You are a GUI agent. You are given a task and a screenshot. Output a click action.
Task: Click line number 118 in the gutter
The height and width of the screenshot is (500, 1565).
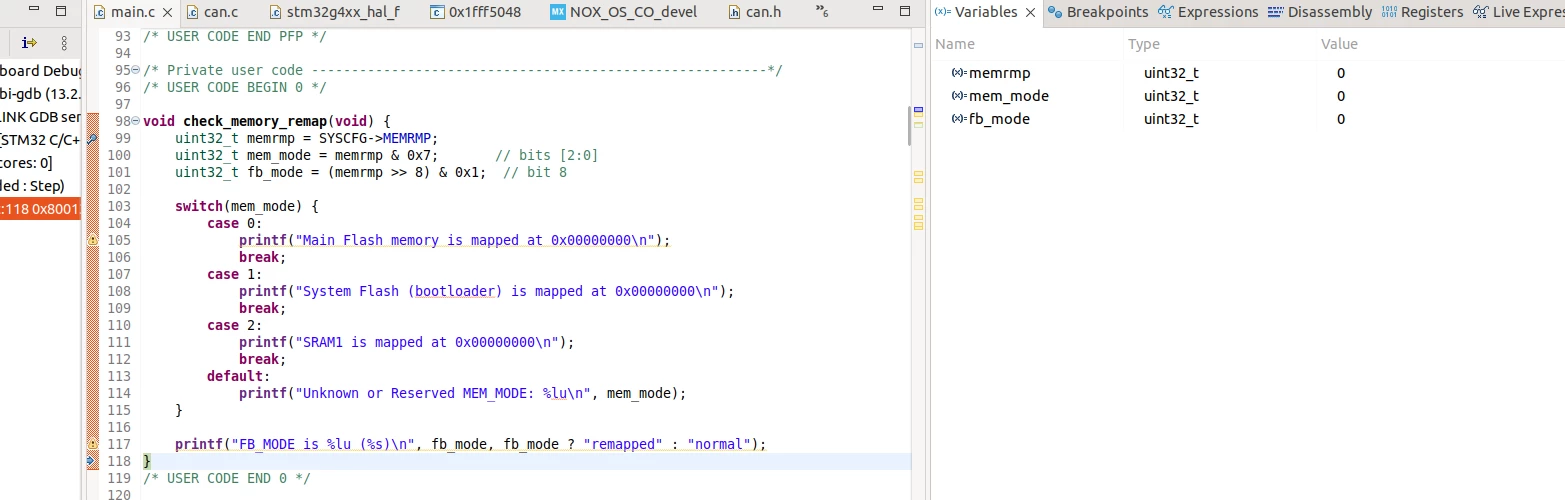click(118, 461)
